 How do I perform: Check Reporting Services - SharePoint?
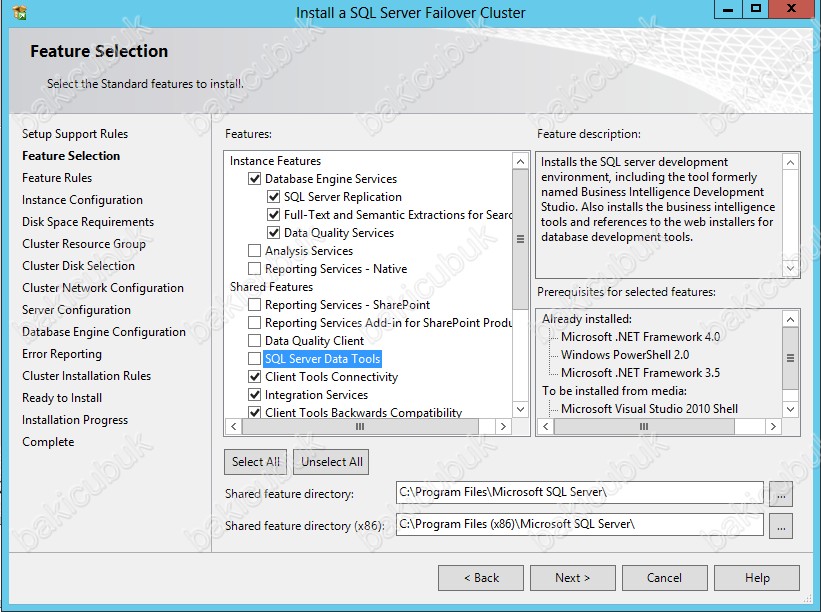[x=254, y=305]
